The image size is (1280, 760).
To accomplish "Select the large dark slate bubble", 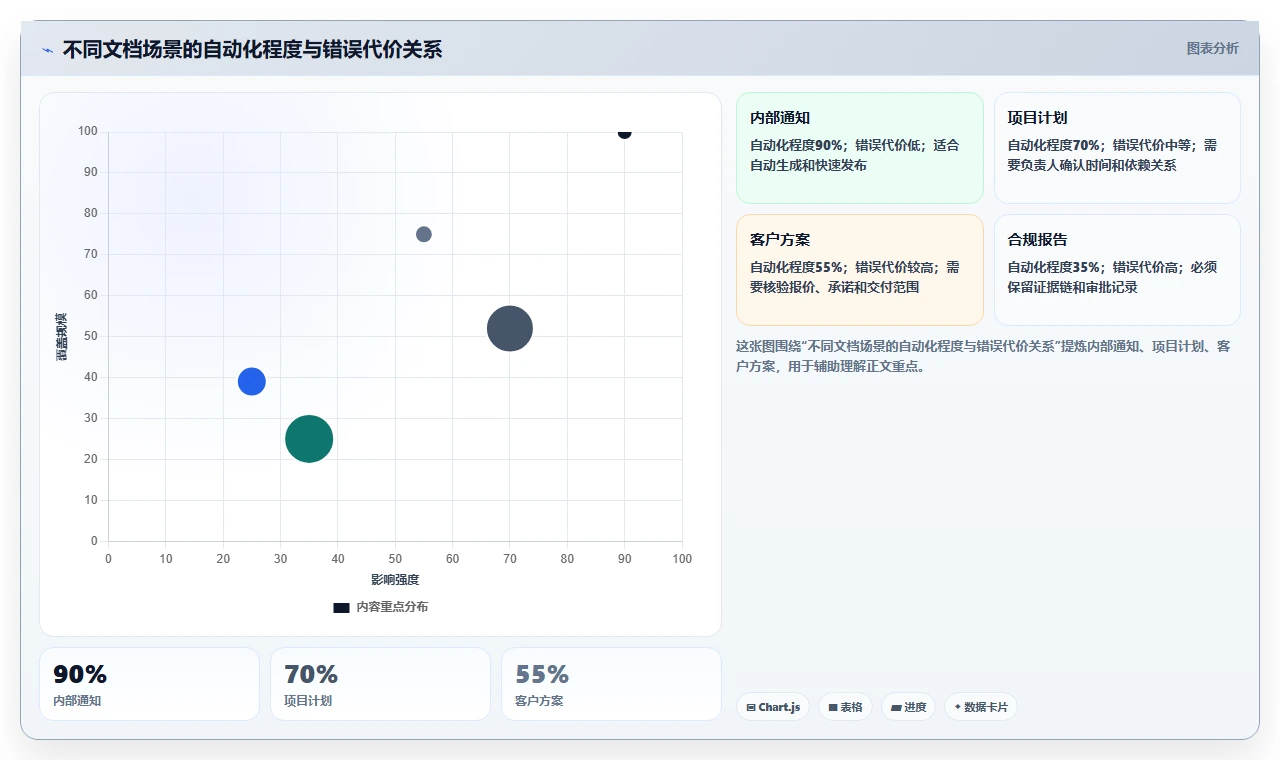I will coord(510,328).
